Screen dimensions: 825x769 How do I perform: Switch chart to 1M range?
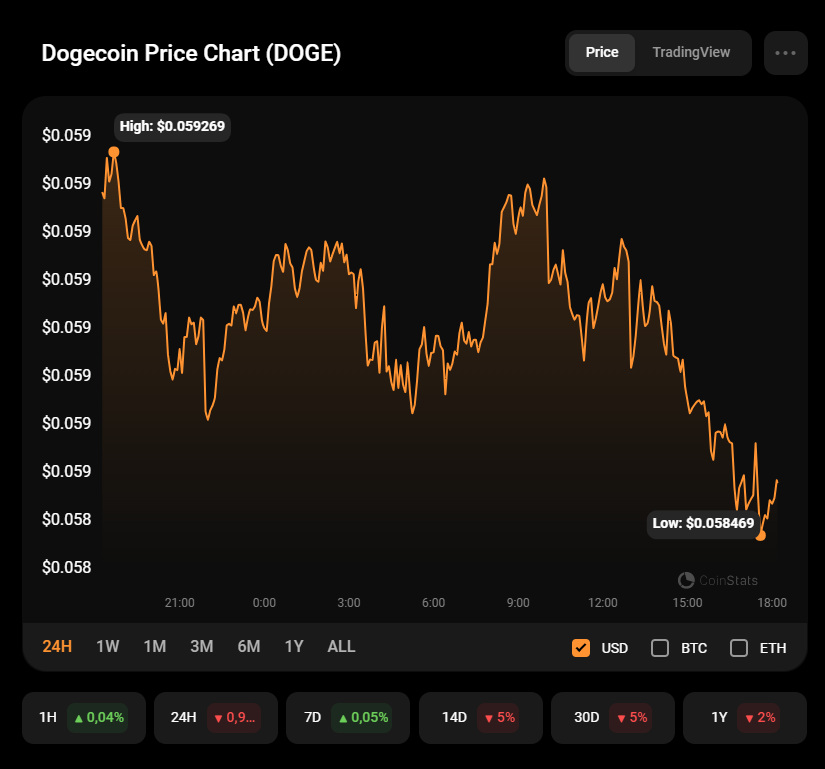tap(154, 647)
